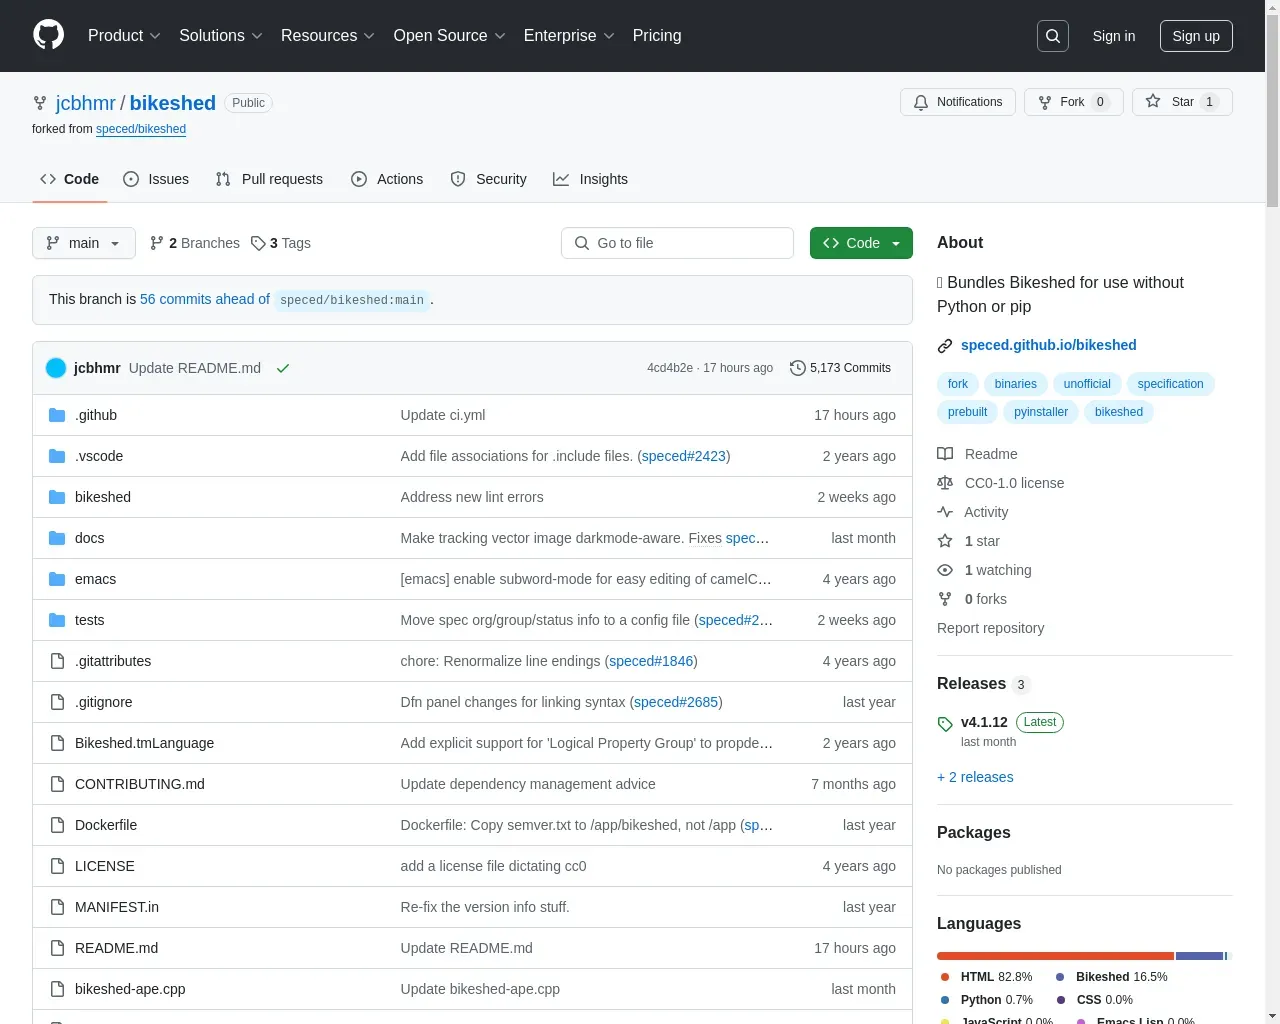The width and height of the screenshot is (1280, 1024).
Task: Open the 56 commits ahead of link
Action: coord(205,299)
